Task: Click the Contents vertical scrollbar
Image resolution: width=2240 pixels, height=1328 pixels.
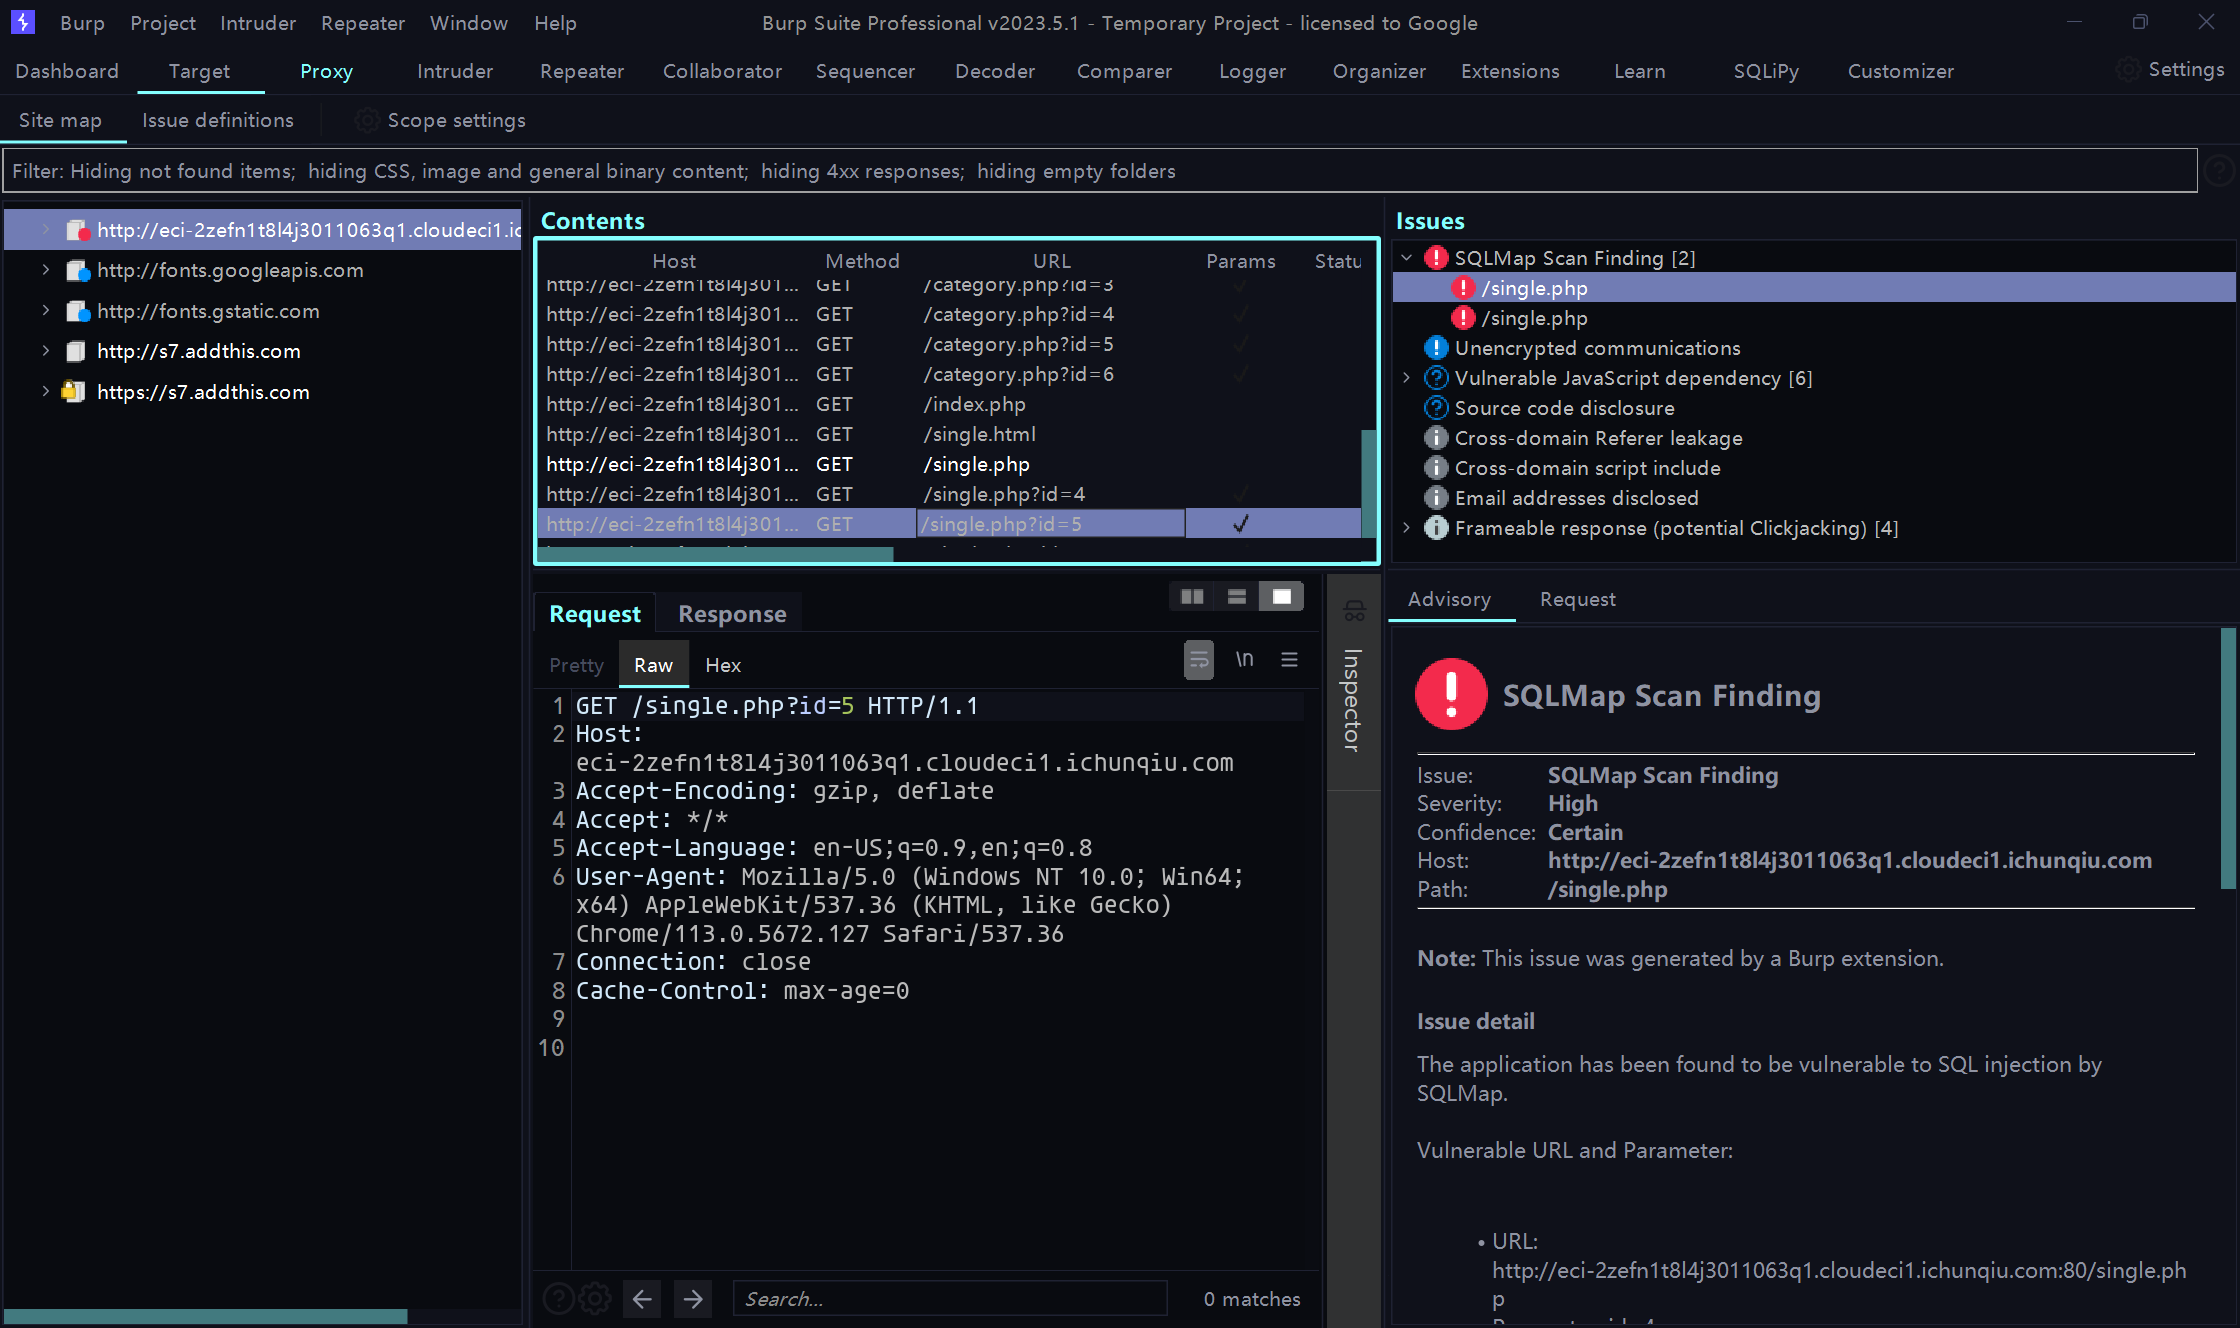Action: click(1369, 485)
